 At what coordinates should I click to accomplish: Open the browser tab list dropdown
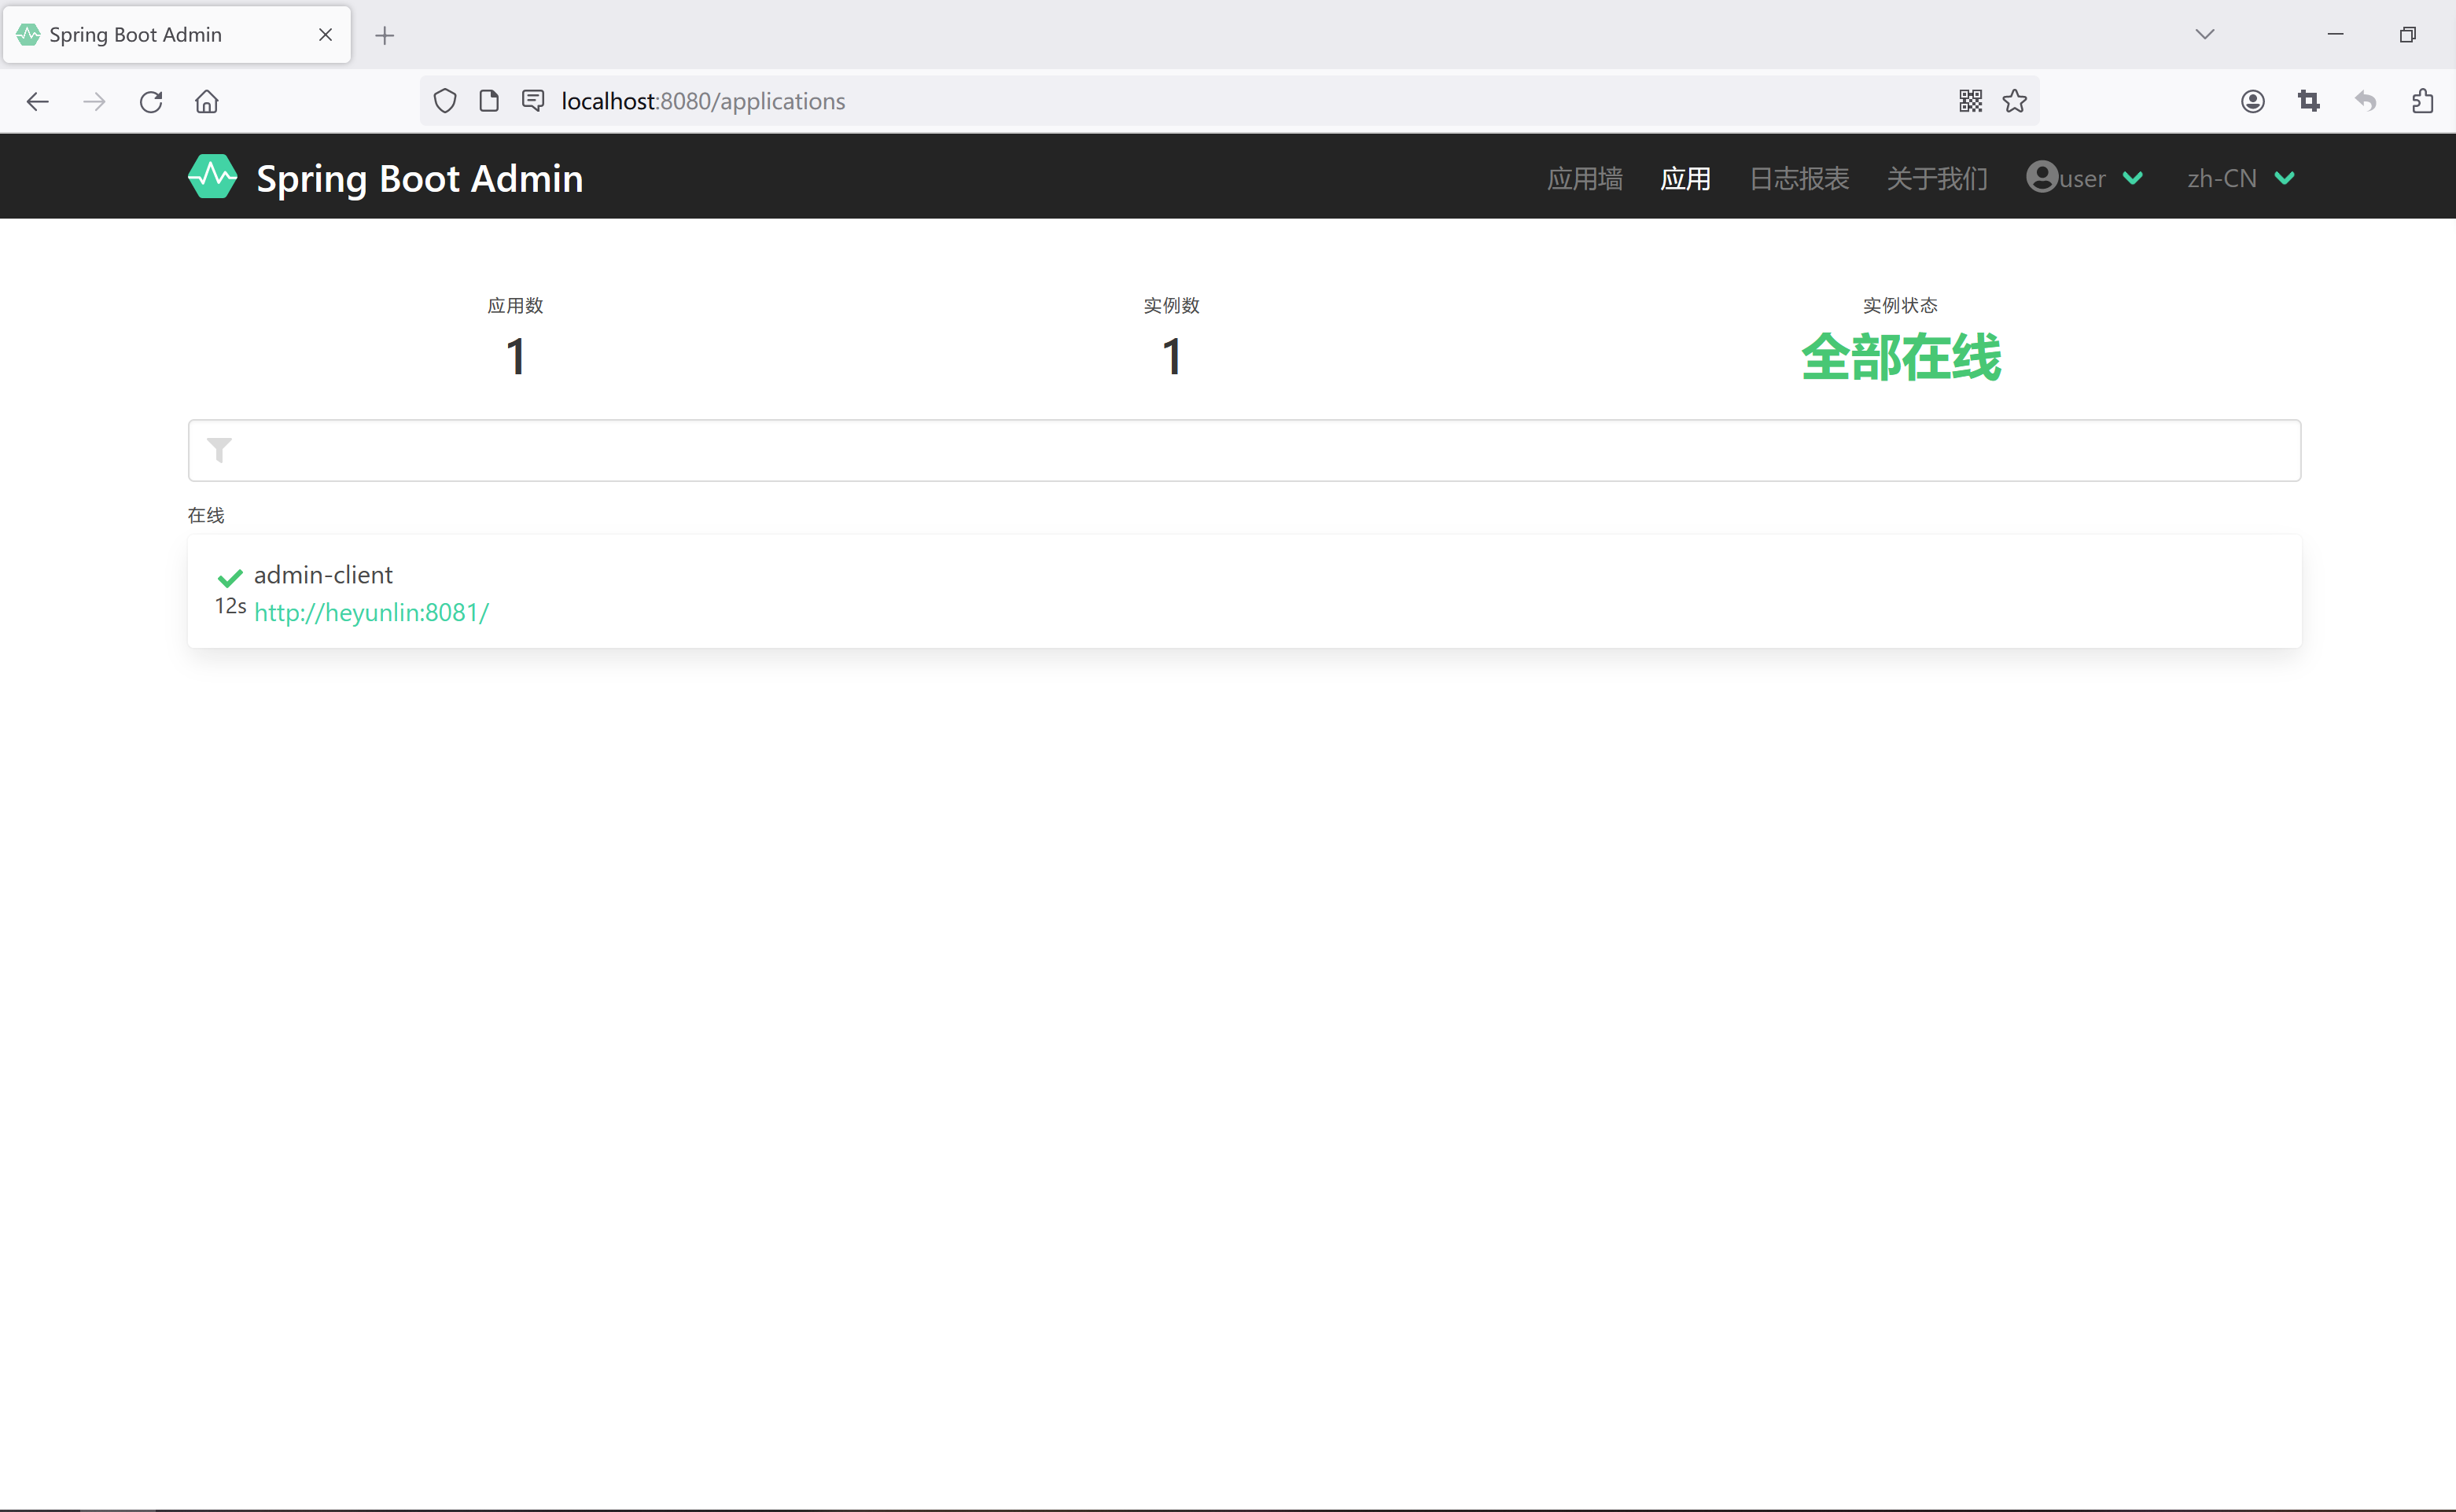2204,33
